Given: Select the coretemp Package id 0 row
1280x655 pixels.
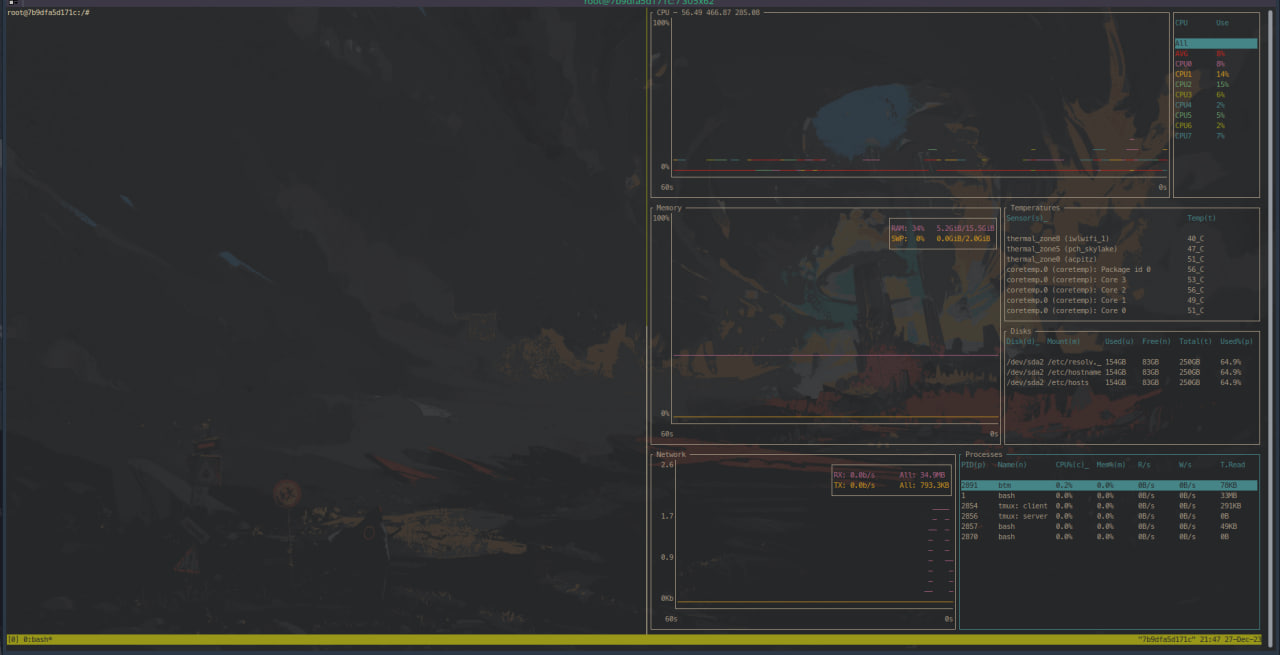Looking at the screenshot, I should coord(1132,269).
